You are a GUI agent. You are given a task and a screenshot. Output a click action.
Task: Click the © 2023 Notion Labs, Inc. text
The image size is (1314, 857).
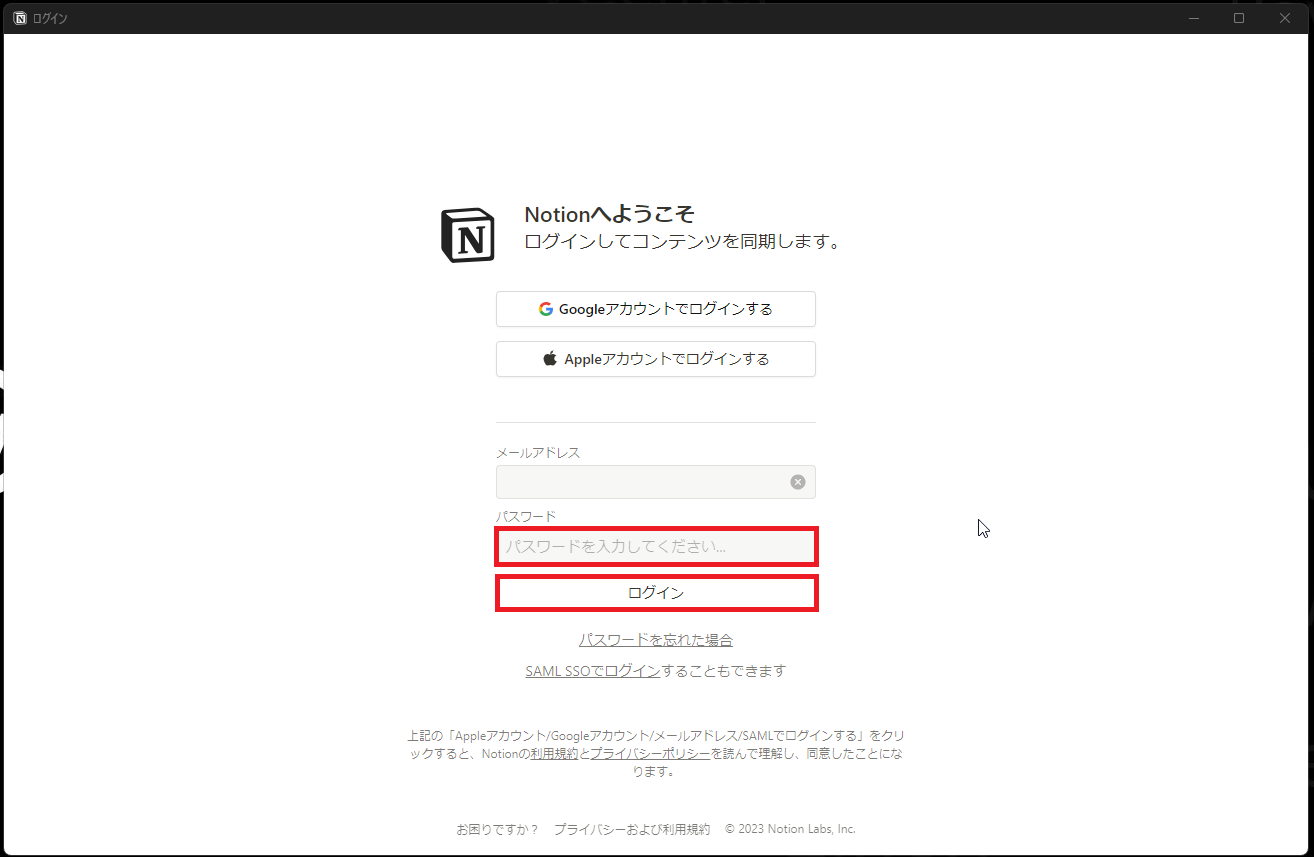coord(790,829)
